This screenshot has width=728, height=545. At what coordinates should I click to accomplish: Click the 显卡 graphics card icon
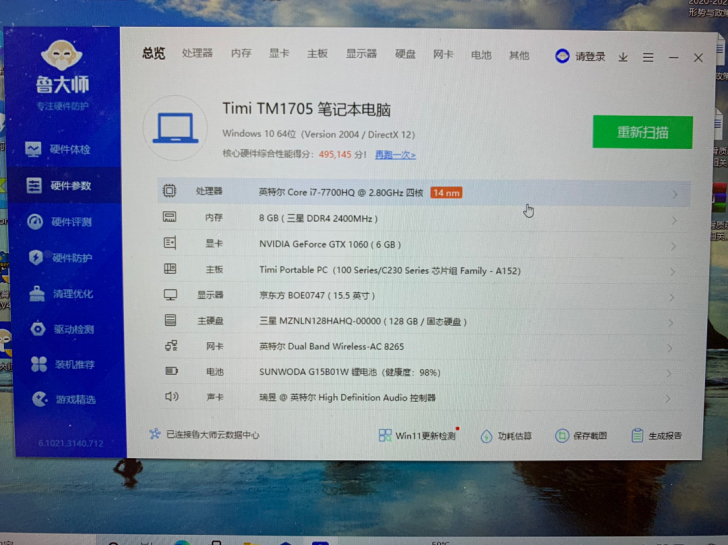pyautogui.click(x=170, y=243)
